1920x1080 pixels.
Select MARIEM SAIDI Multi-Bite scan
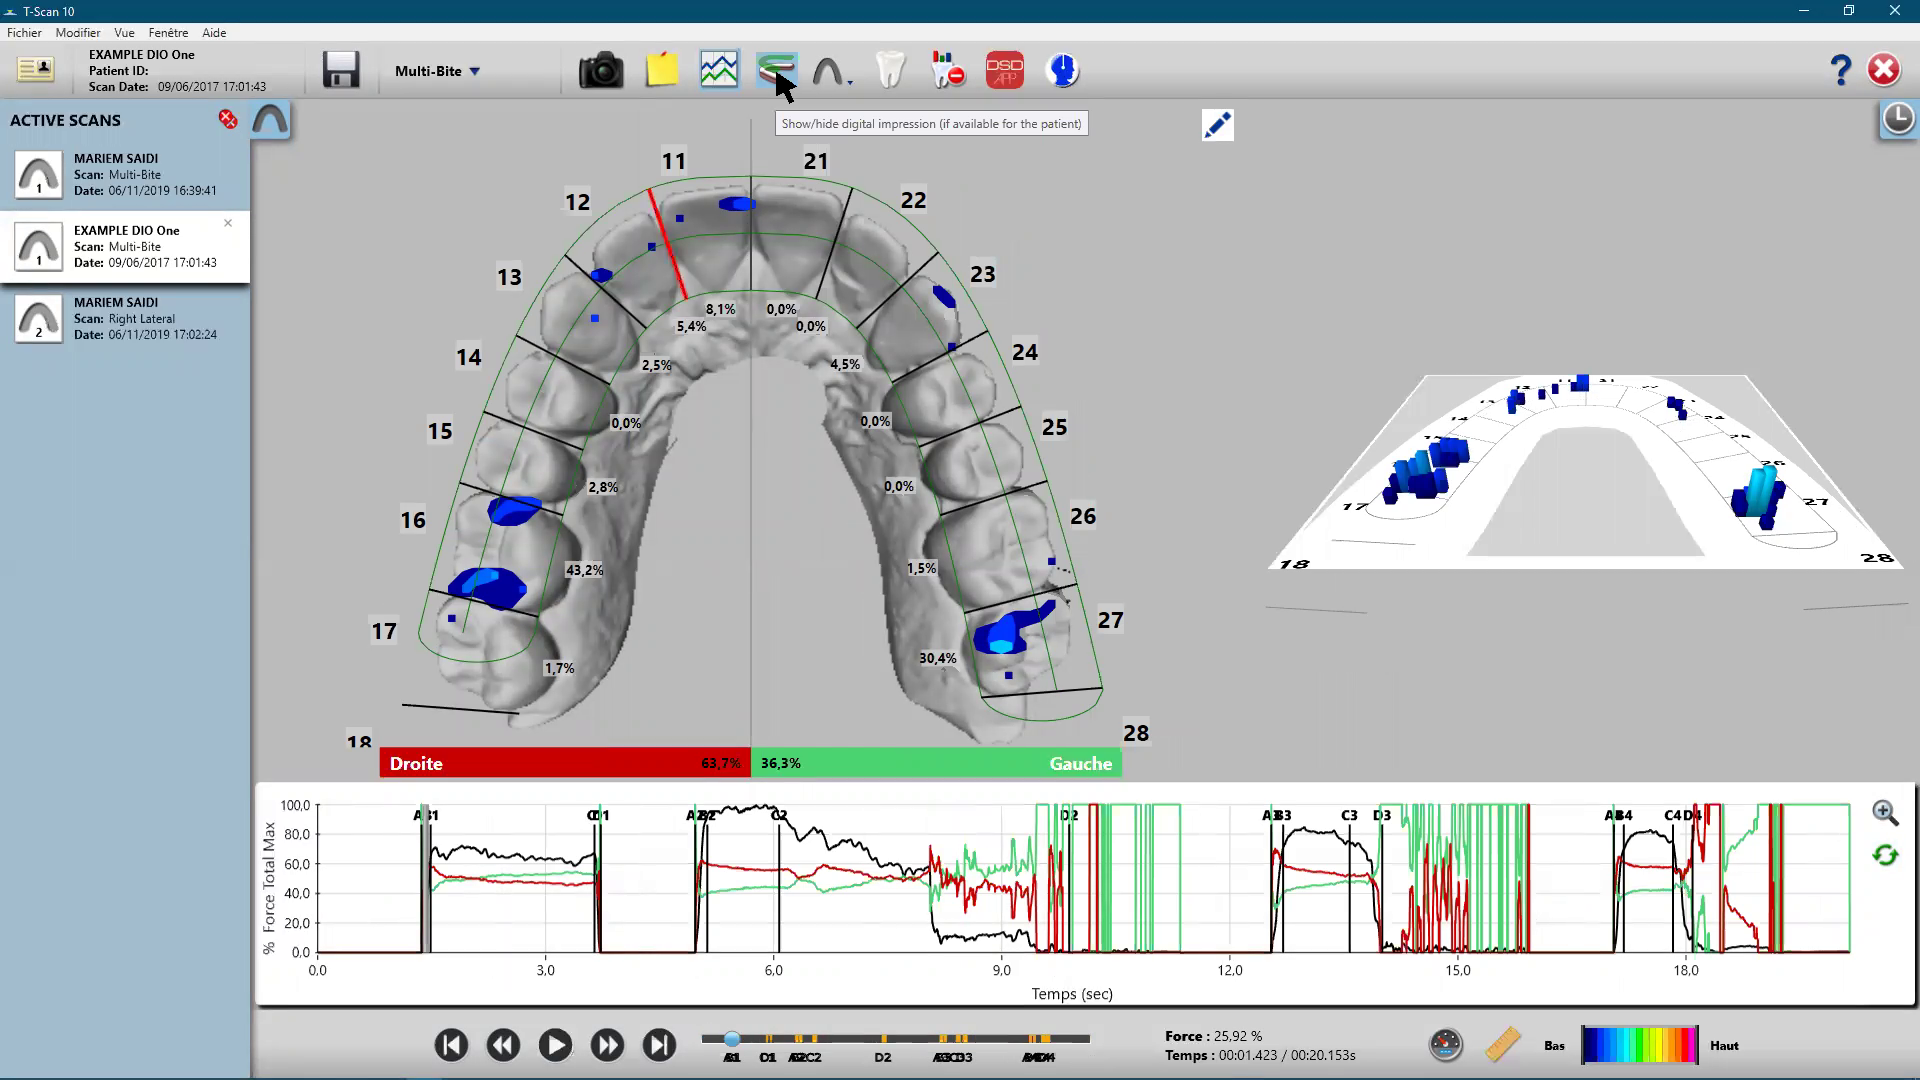[125, 174]
